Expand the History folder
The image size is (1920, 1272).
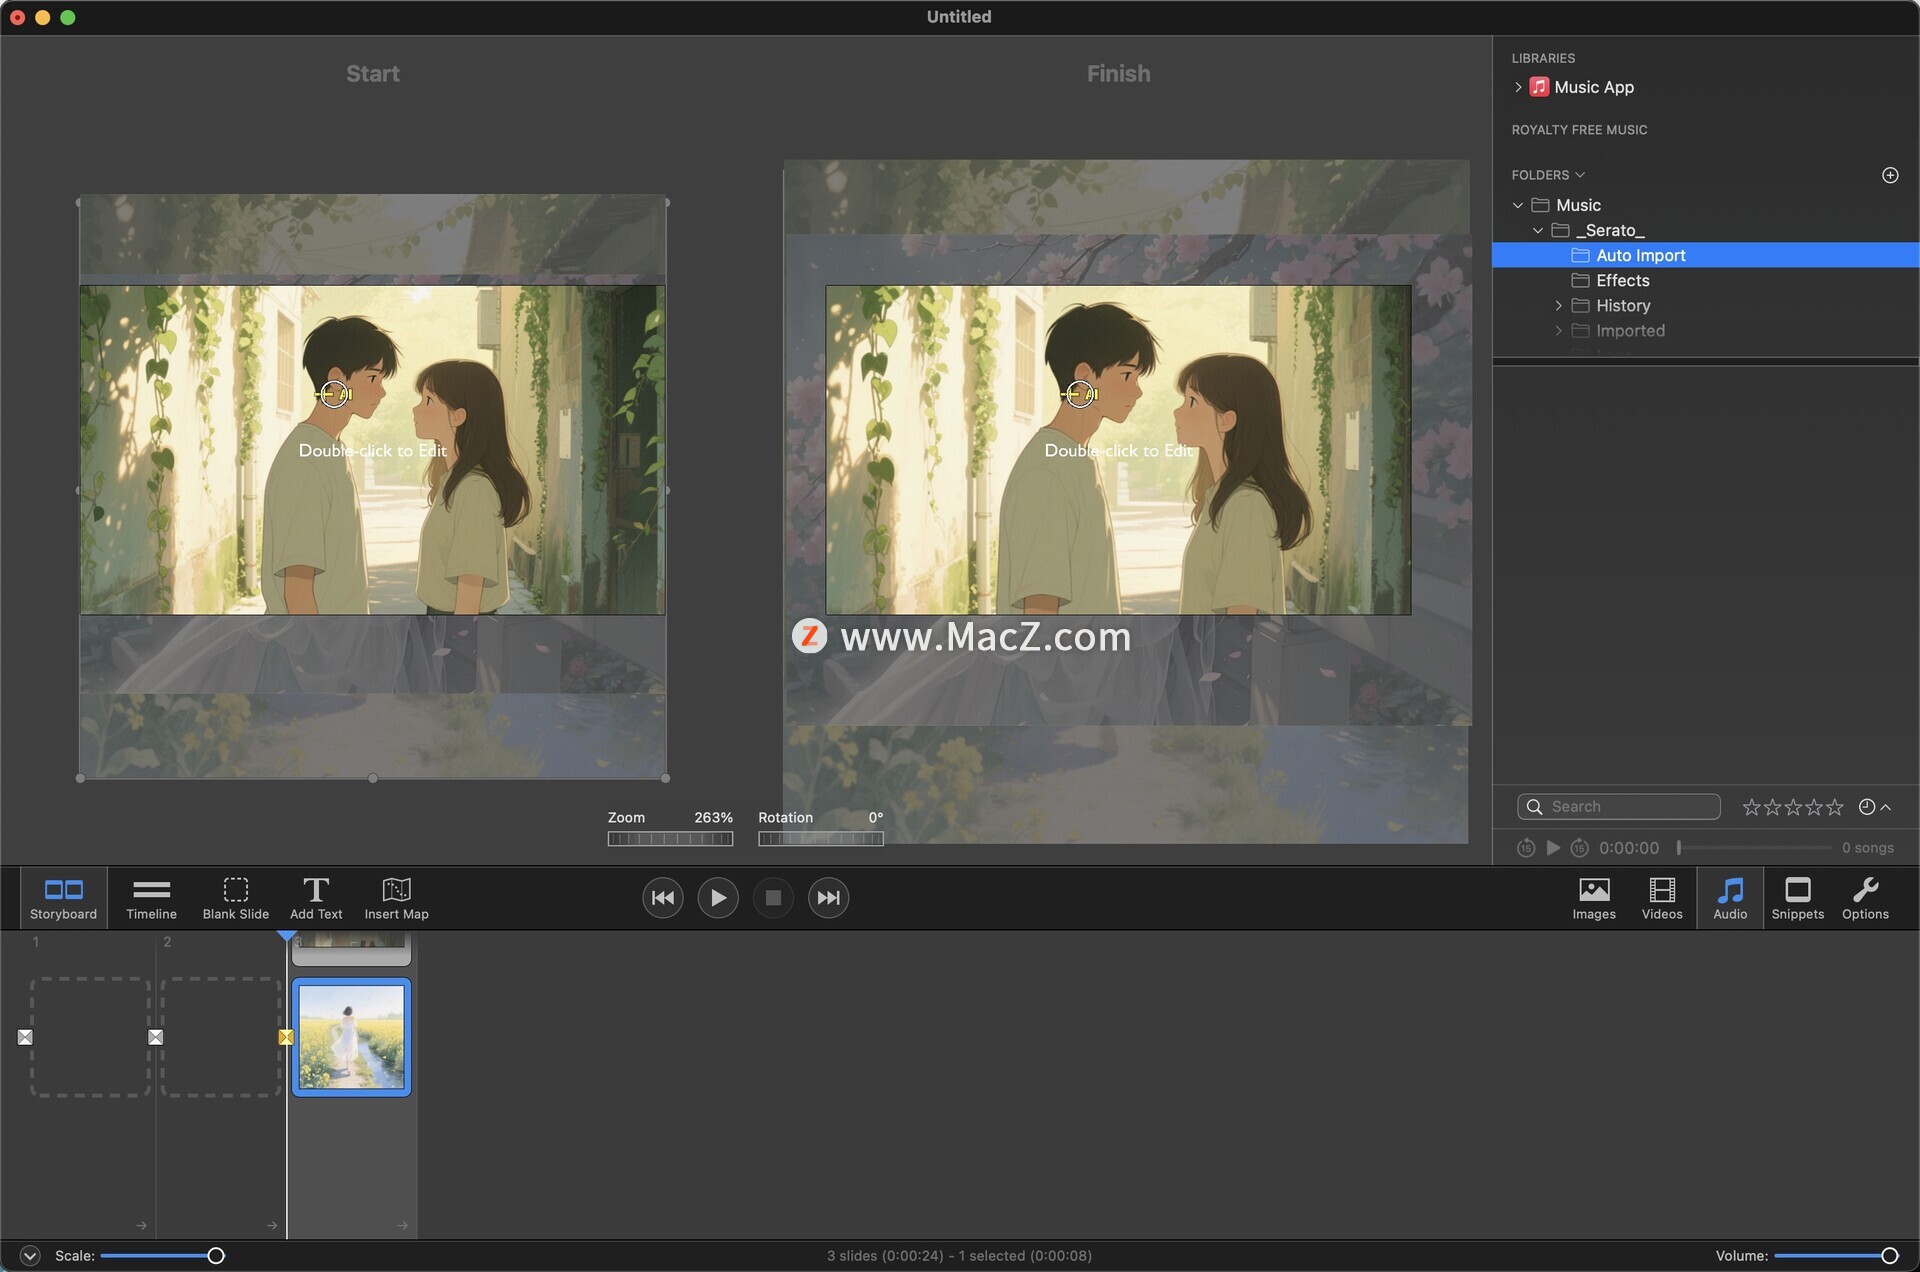point(1558,305)
